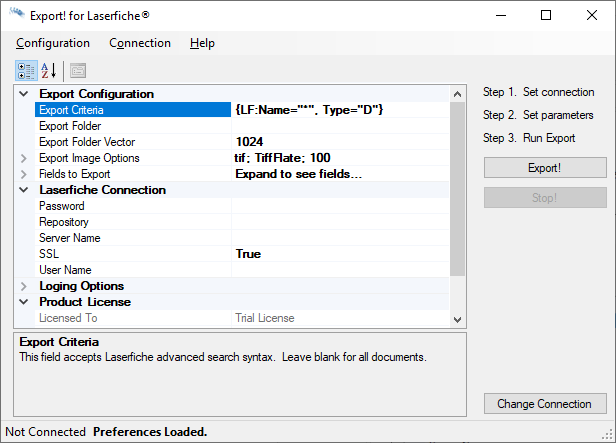Viewport: 616px width, 443px height.
Task: Open the Connection menu
Action: pos(140,43)
